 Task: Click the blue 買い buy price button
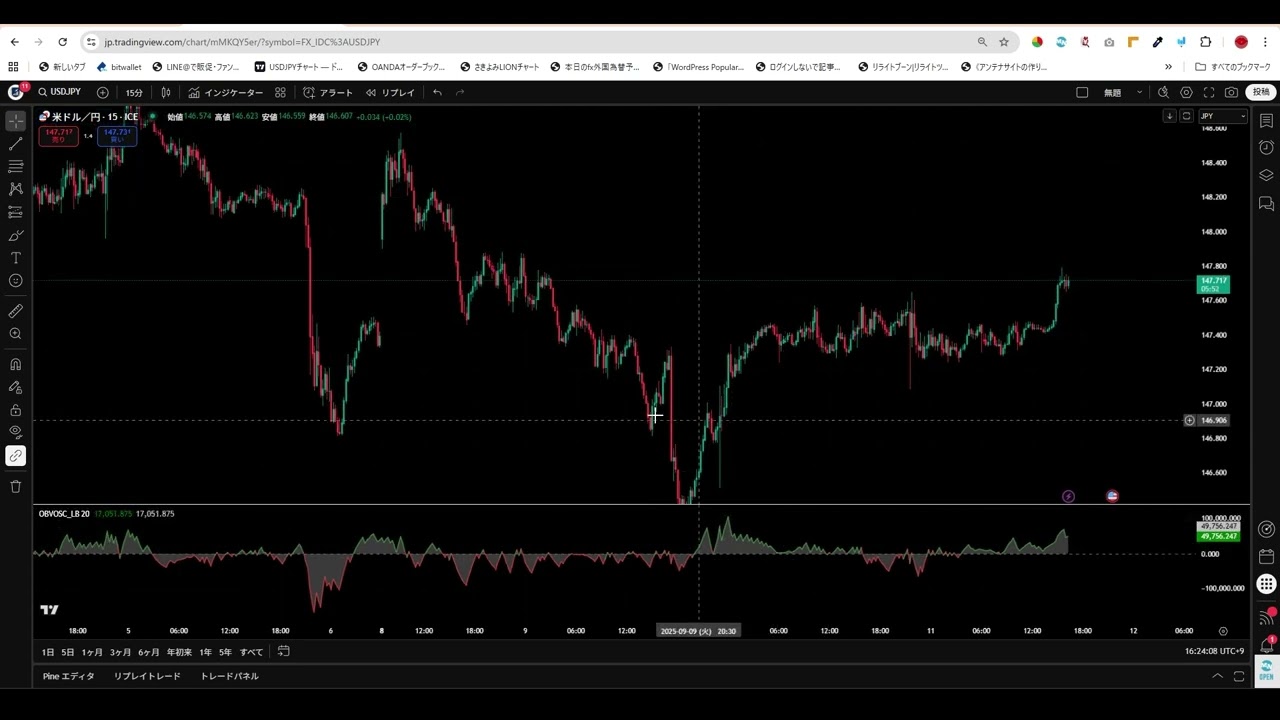pyautogui.click(x=117, y=135)
